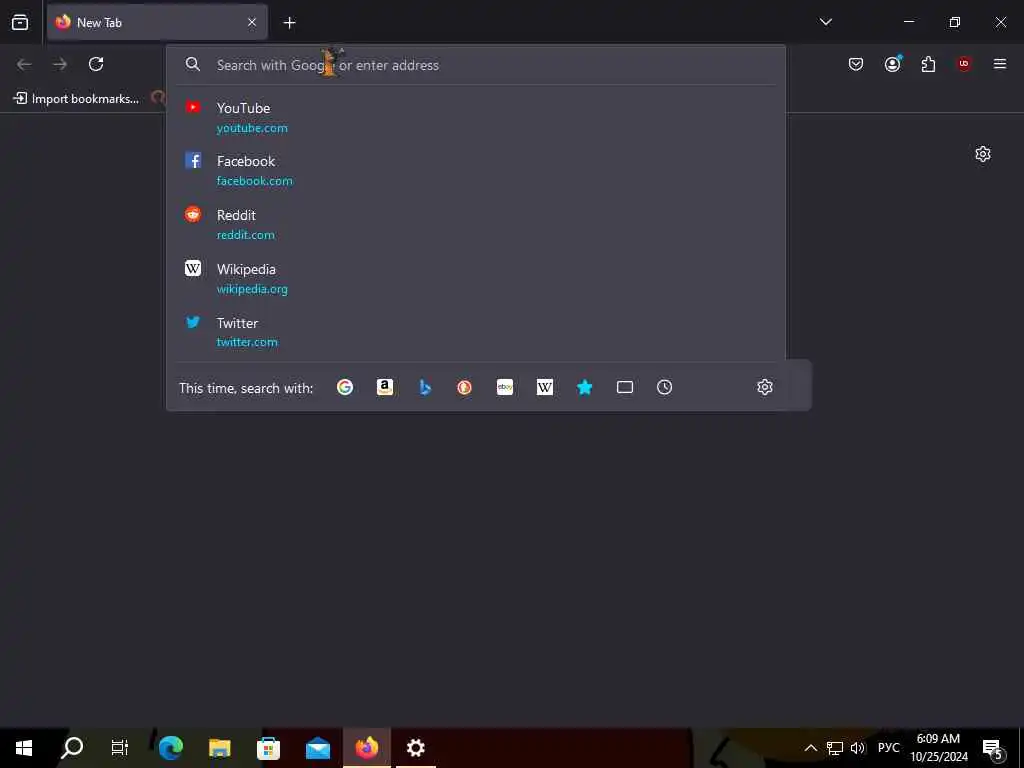1024x768 pixels.
Task: Click the Twitter bird favicon
Action: click(x=193, y=322)
